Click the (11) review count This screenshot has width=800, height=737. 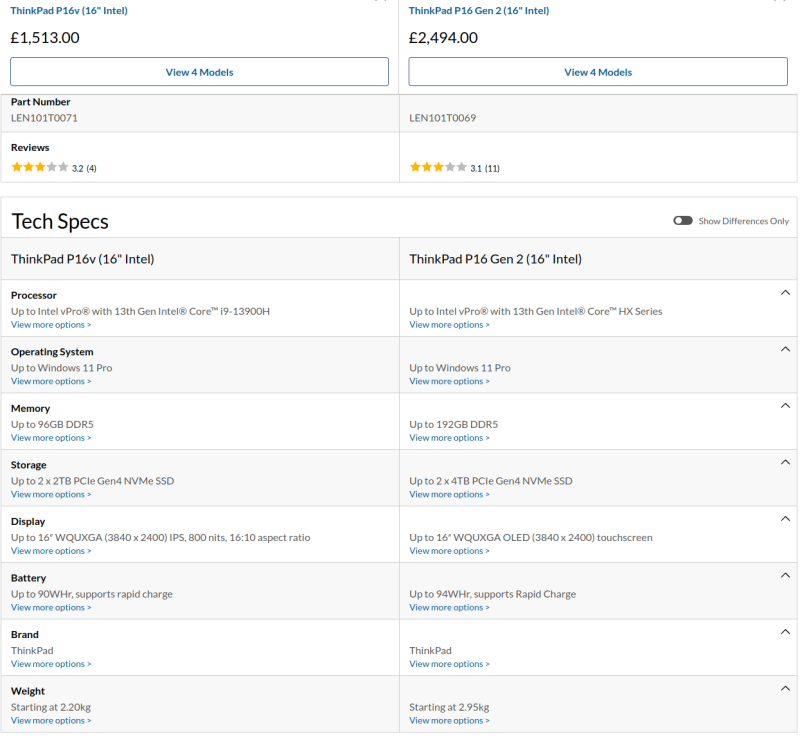(x=492, y=168)
